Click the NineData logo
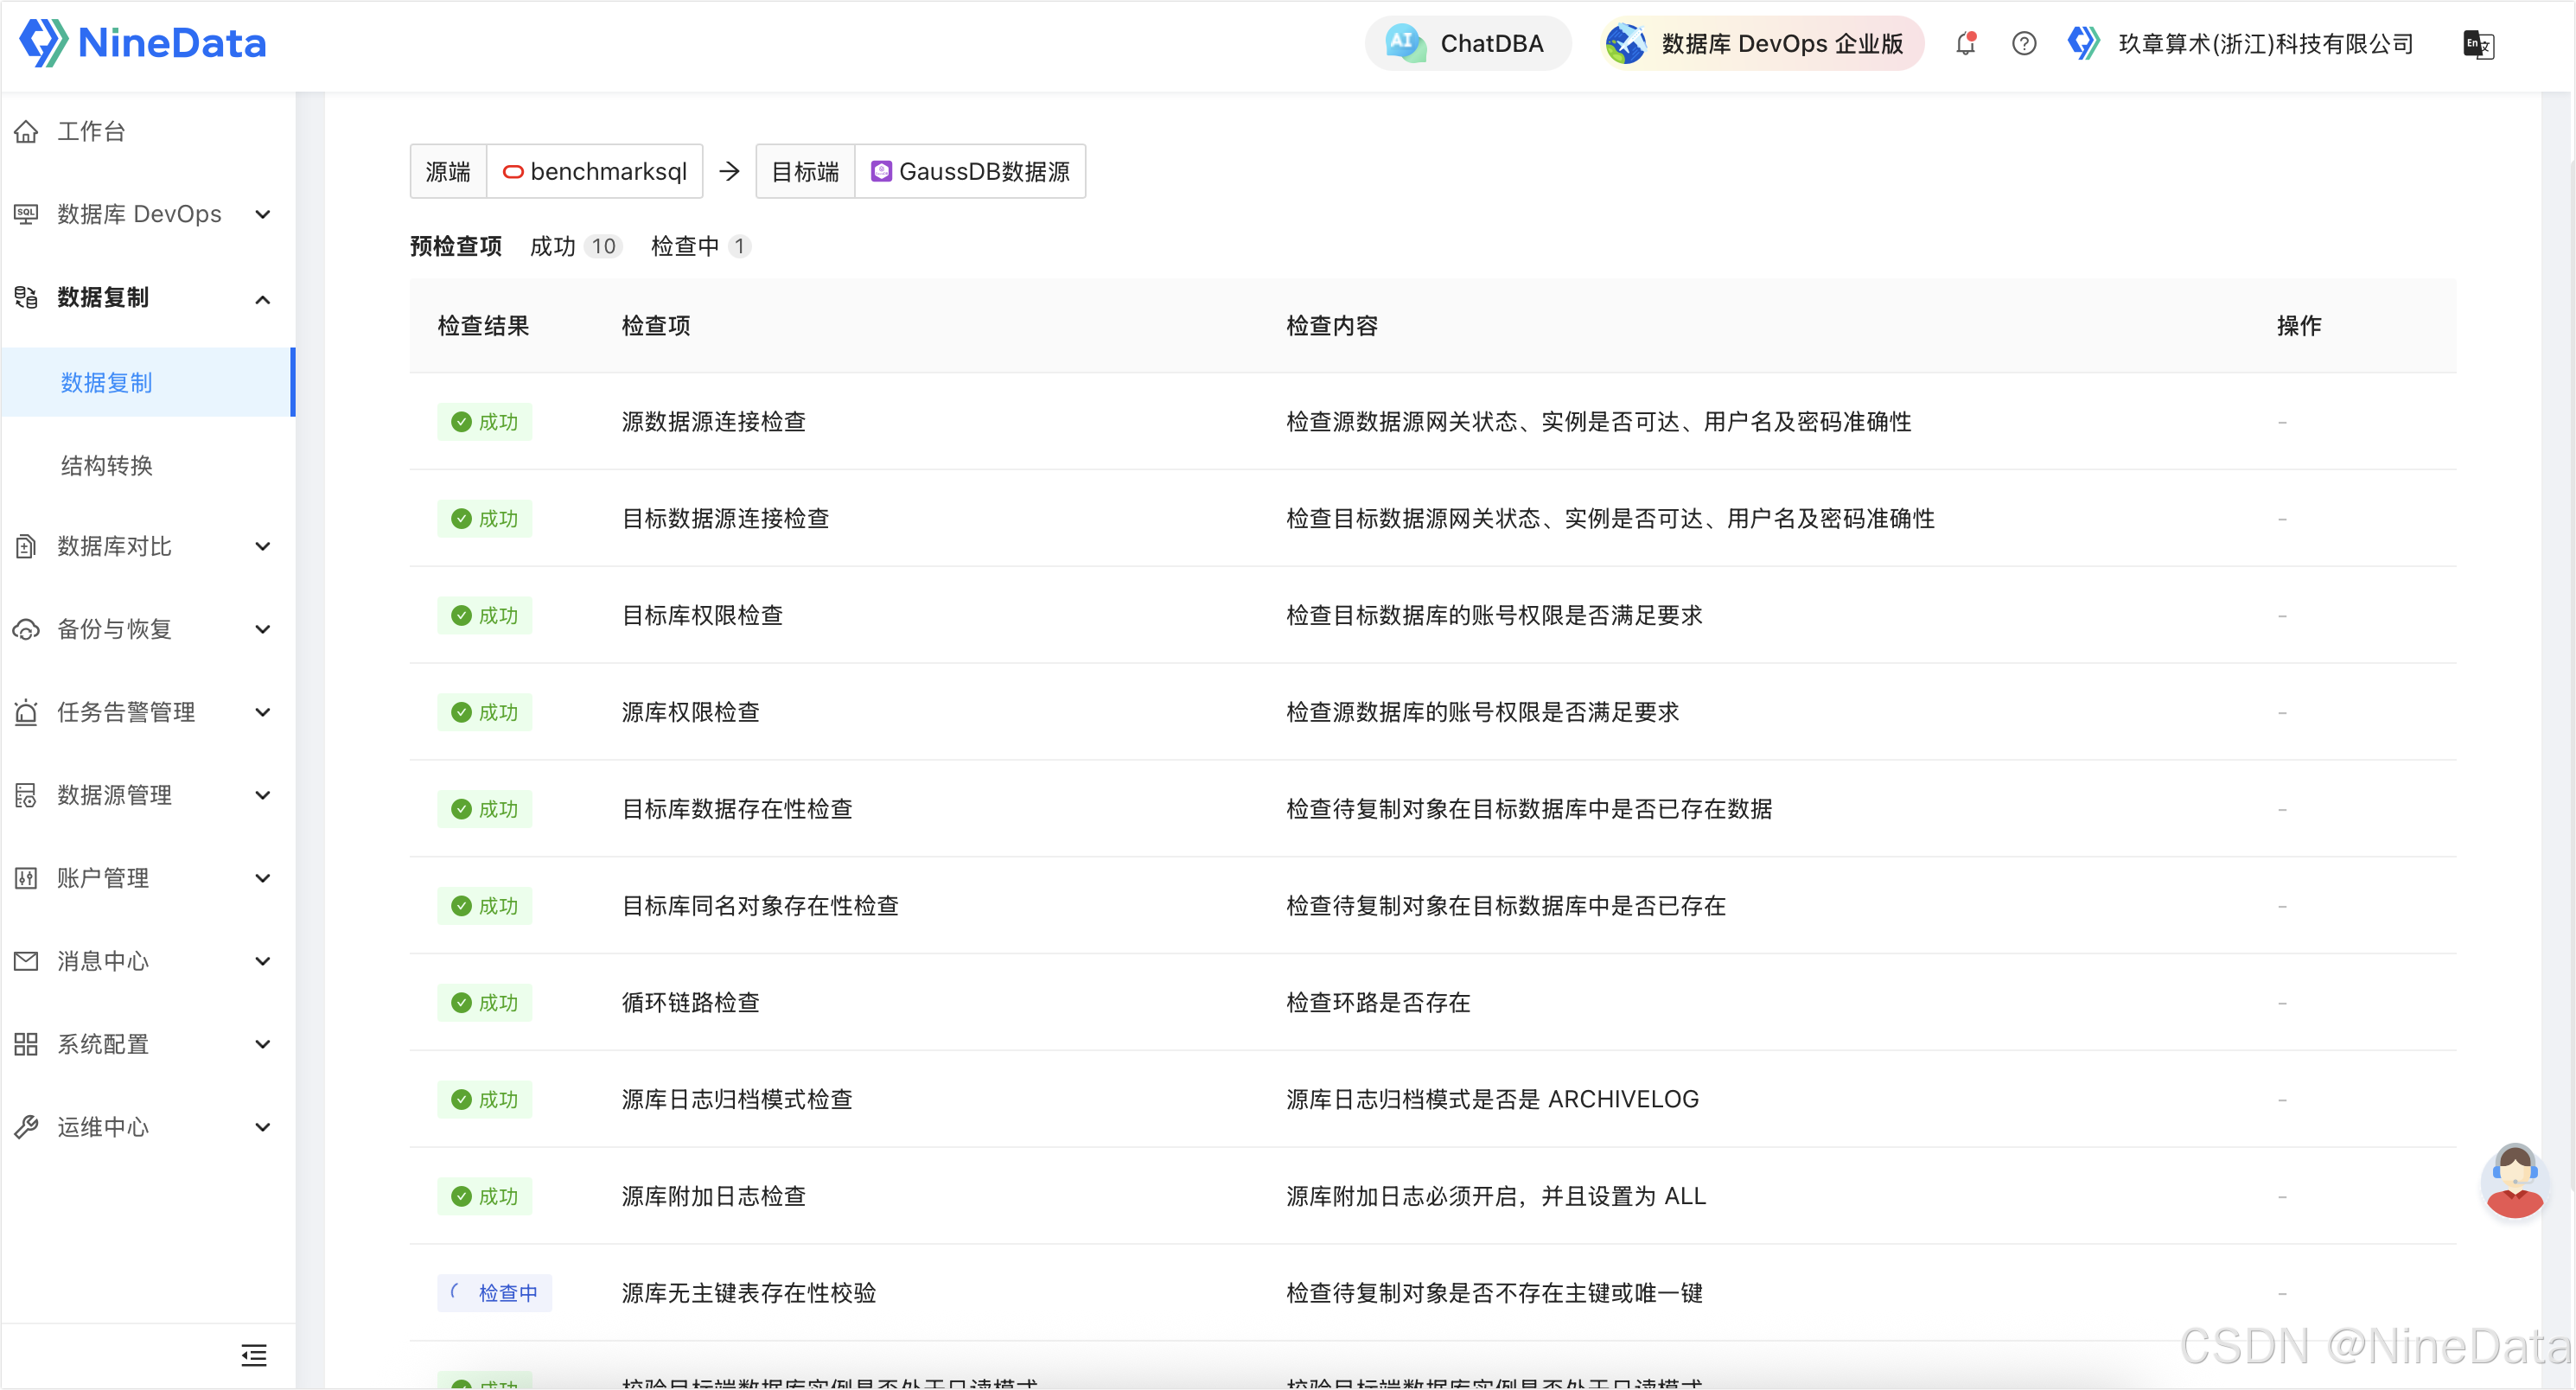The height and width of the screenshot is (1390, 2576). (x=143, y=43)
